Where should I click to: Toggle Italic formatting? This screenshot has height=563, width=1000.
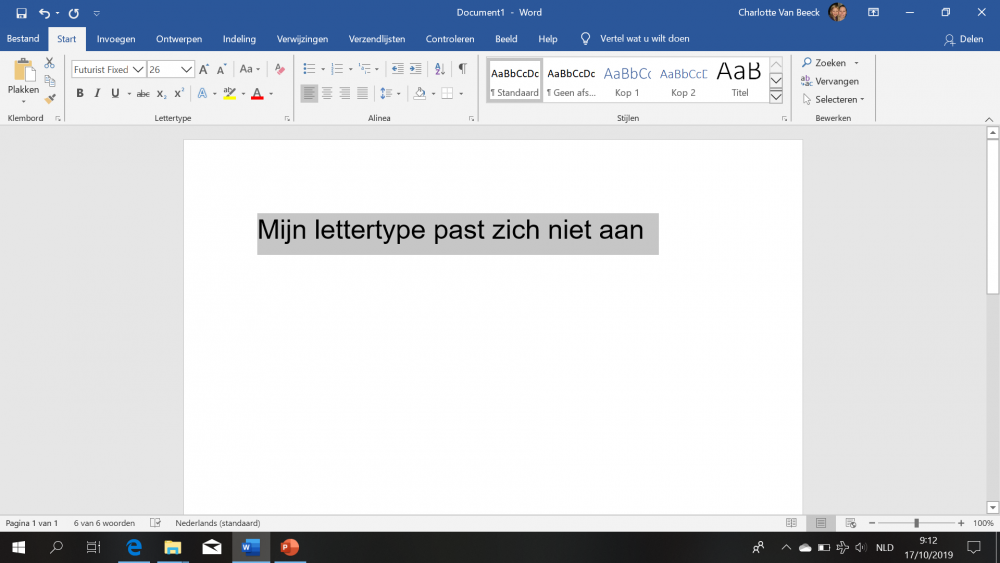[97, 93]
